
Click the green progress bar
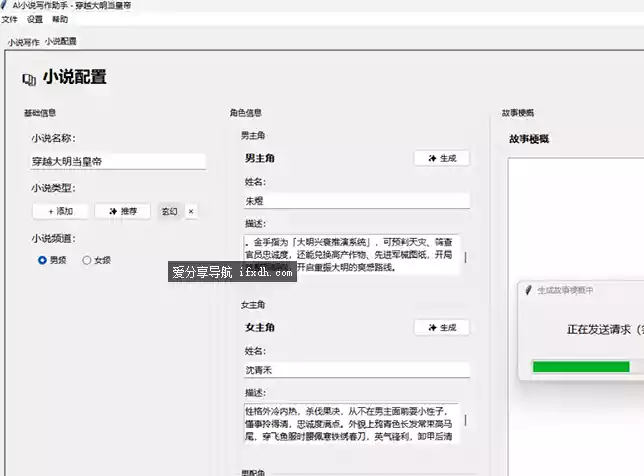click(581, 366)
